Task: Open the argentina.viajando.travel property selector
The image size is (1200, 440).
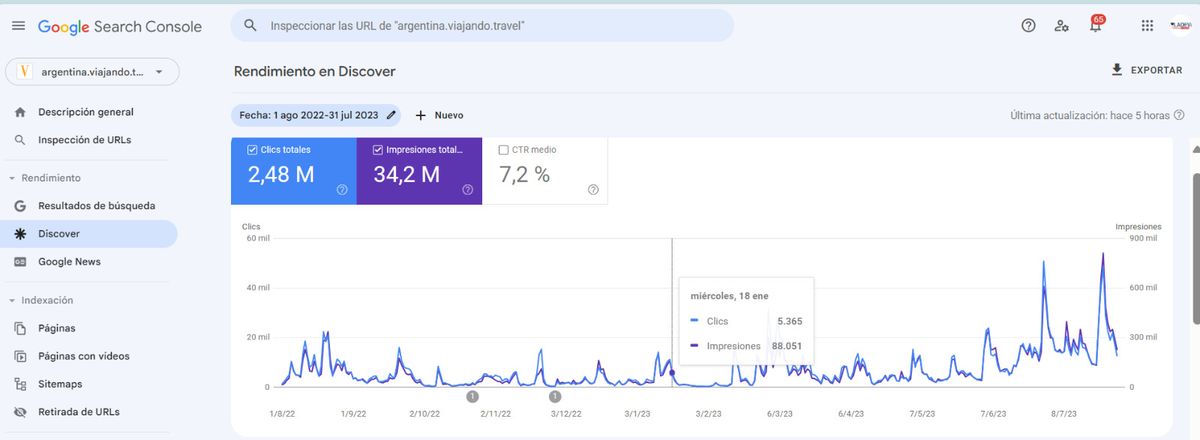Action: 93,72
